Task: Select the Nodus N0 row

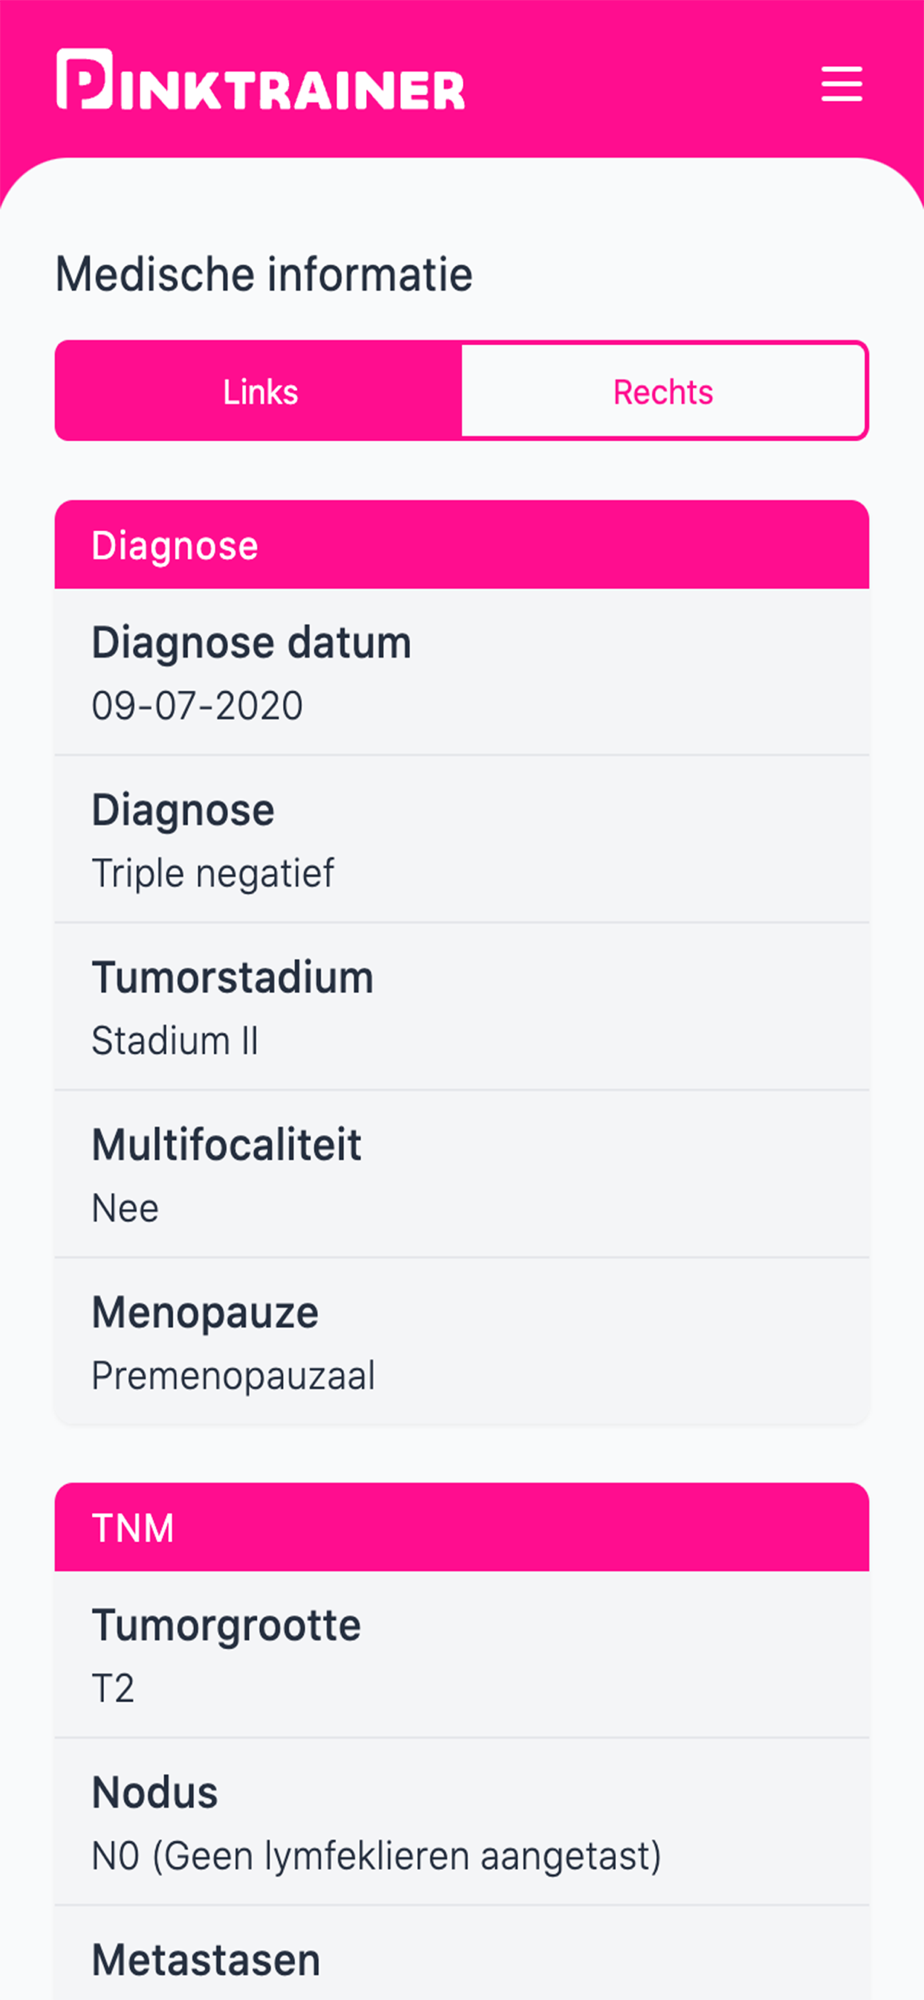Action: (x=462, y=1822)
